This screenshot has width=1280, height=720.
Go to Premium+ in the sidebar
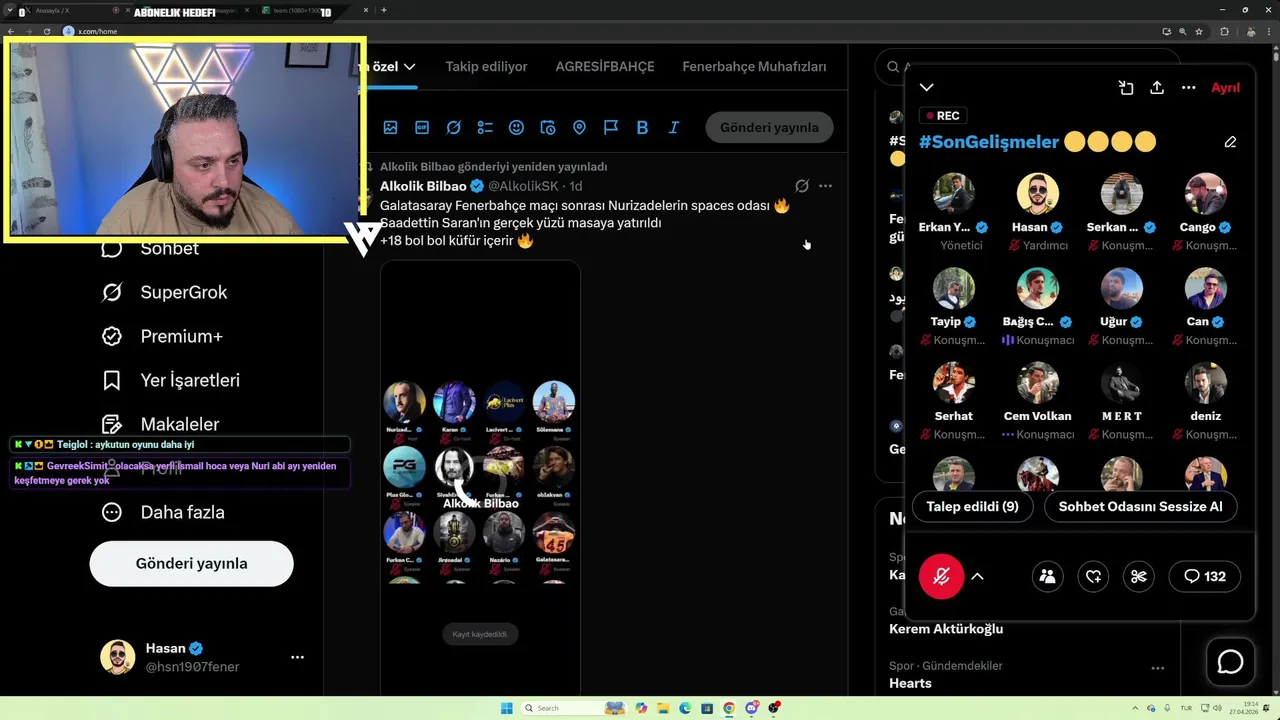pyautogui.click(x=163, y=336)
